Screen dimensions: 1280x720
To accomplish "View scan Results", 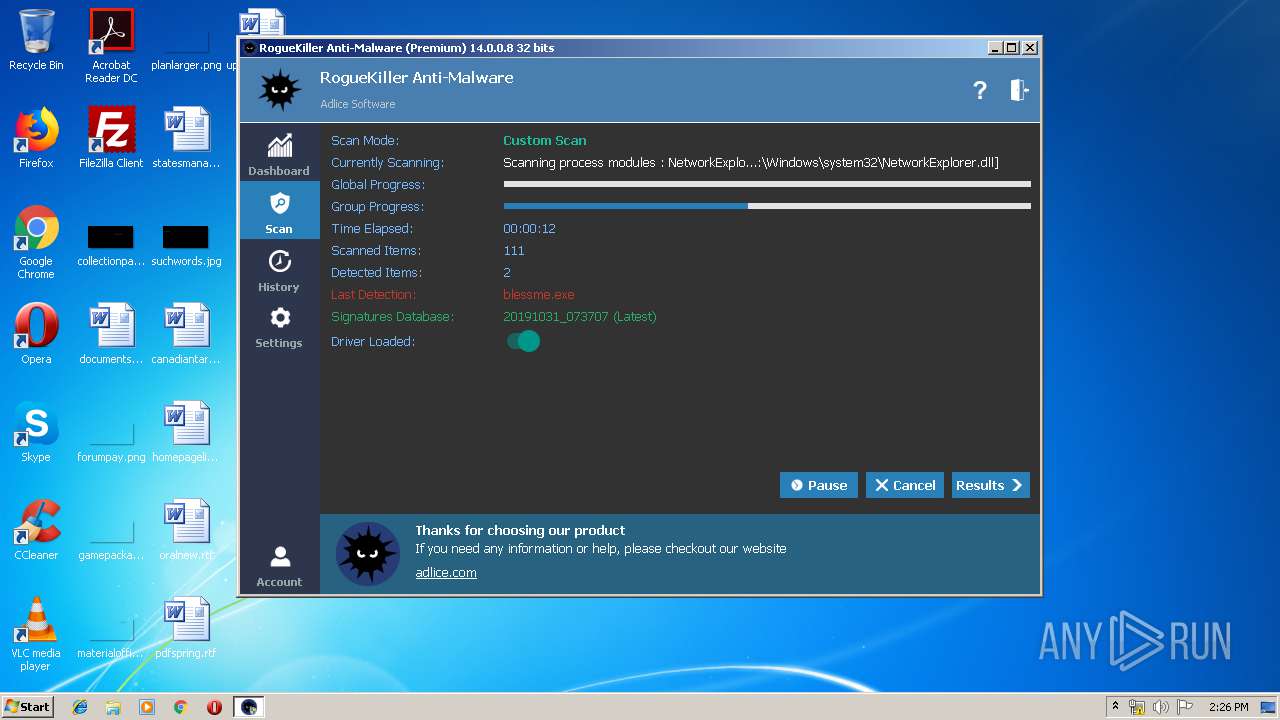I will [990, 485].
